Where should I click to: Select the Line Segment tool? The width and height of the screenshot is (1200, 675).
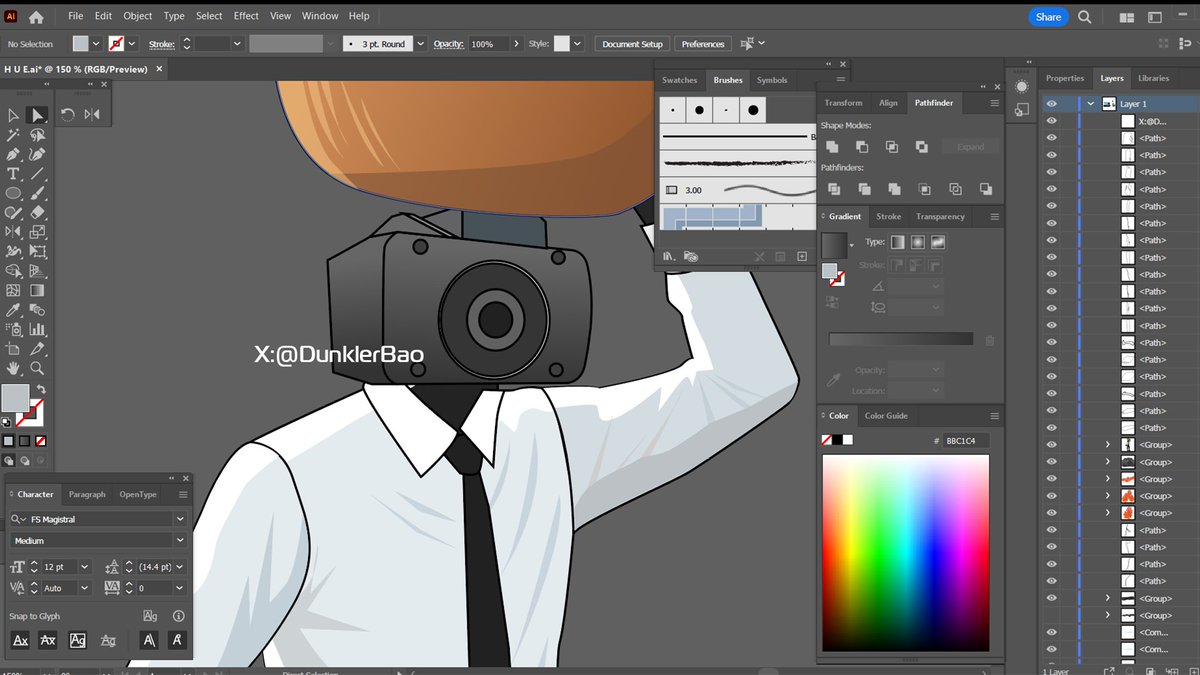pyautogui.click(x=37, y=174)
